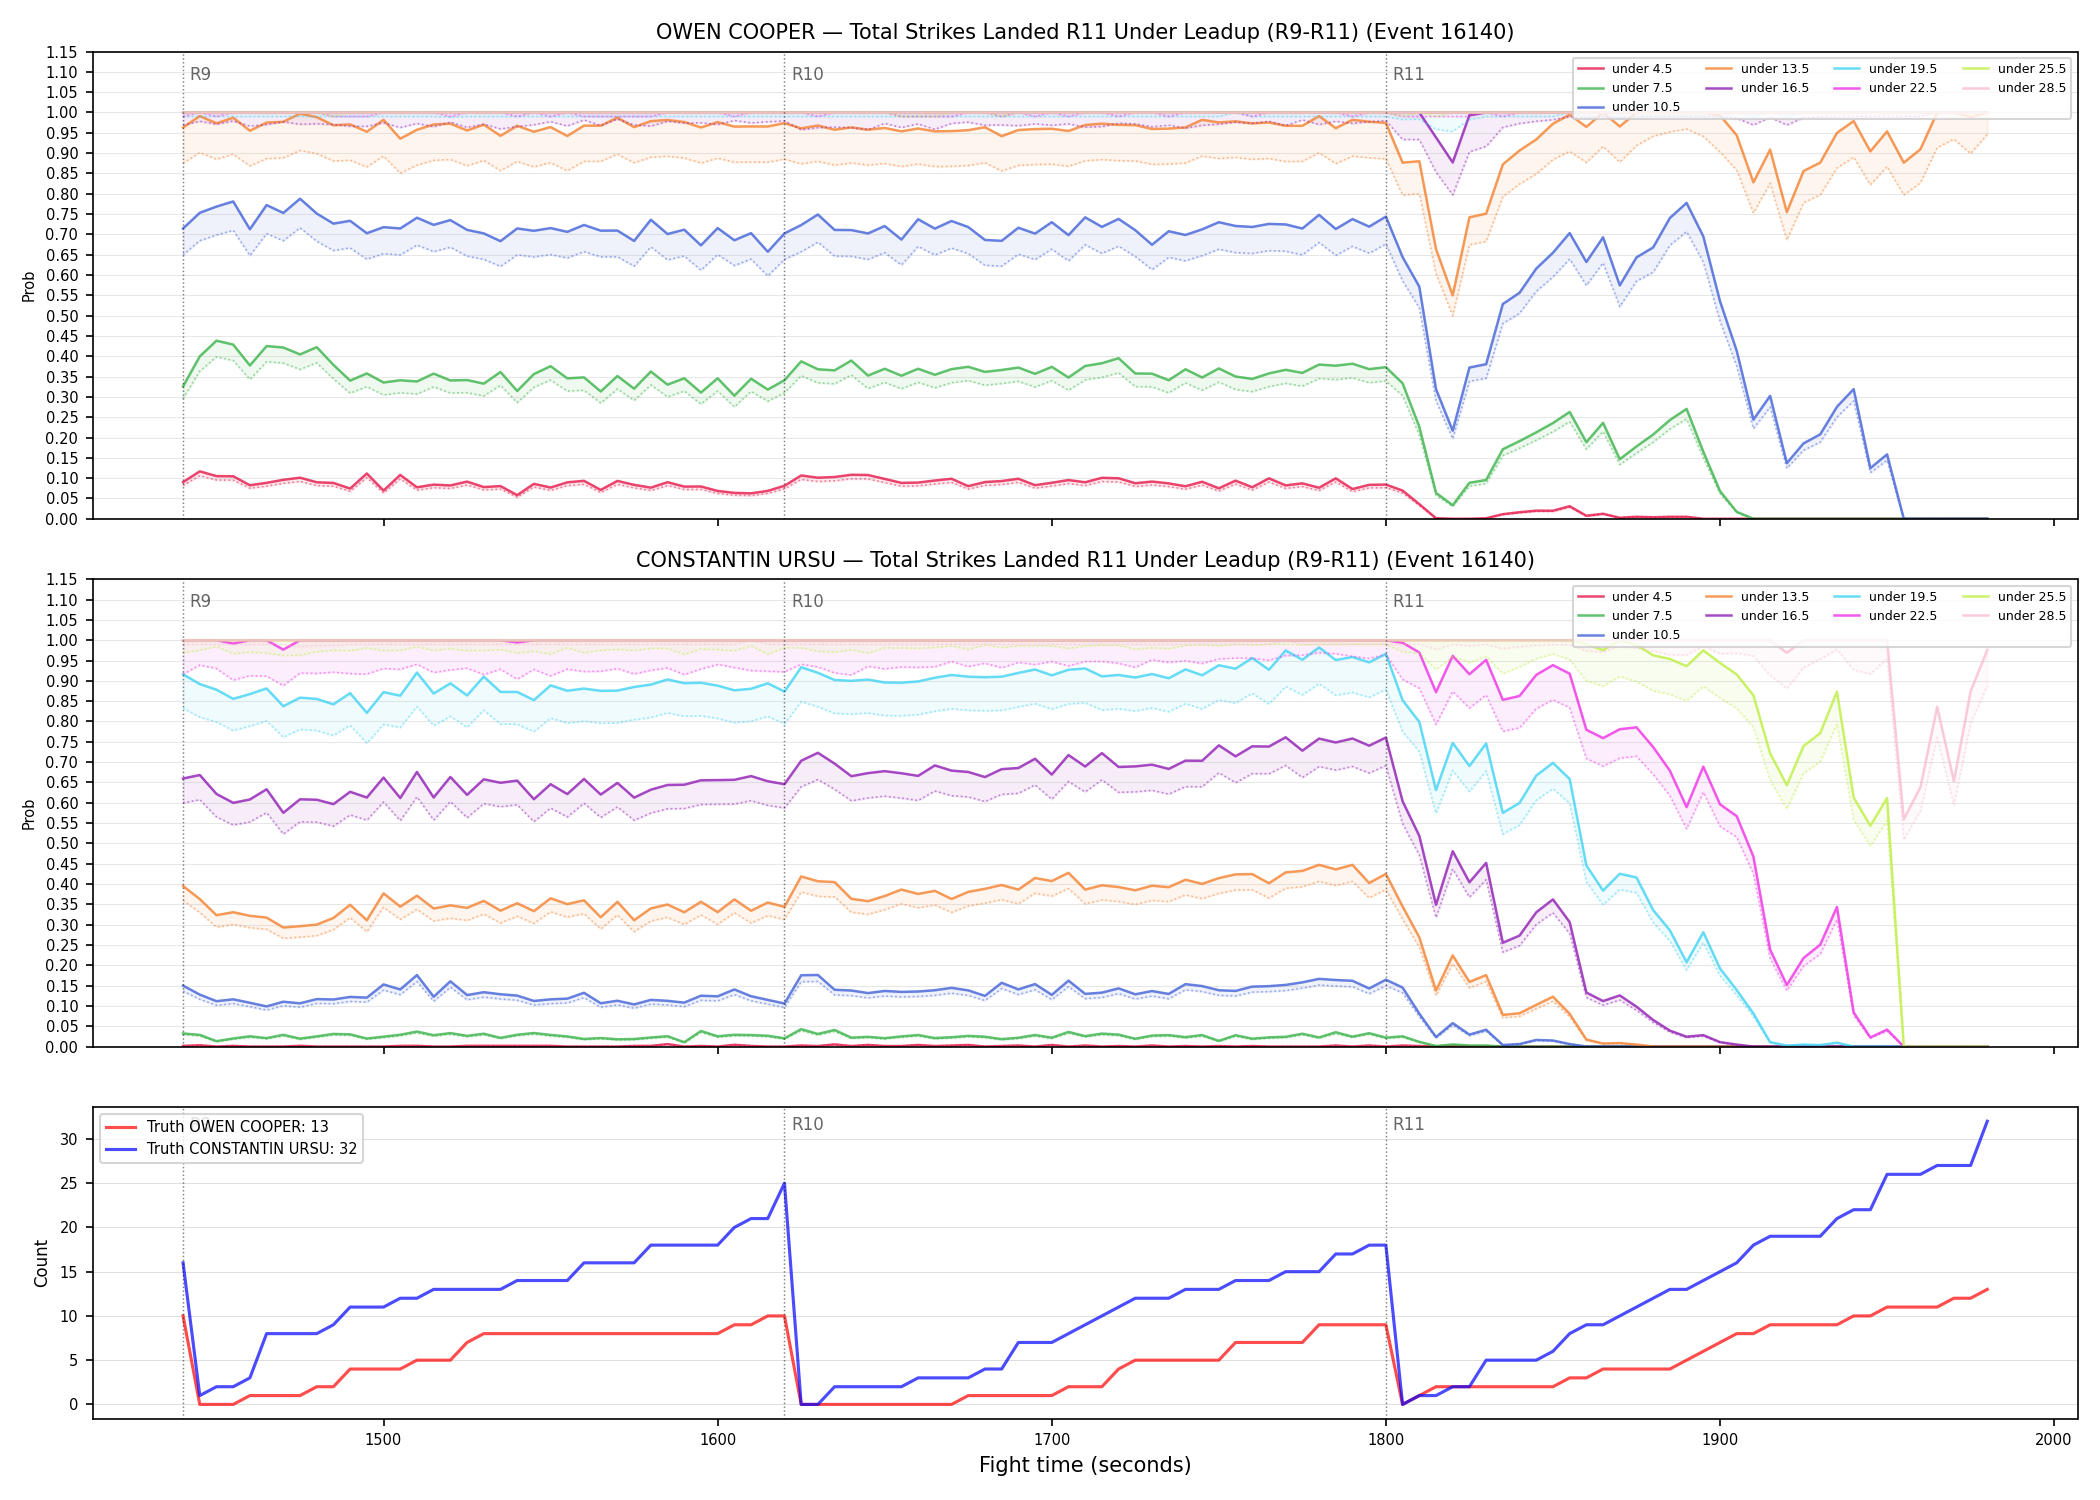
Task: Click the CONSTANTIN URSU chart title
Action: pos(1085,560)
